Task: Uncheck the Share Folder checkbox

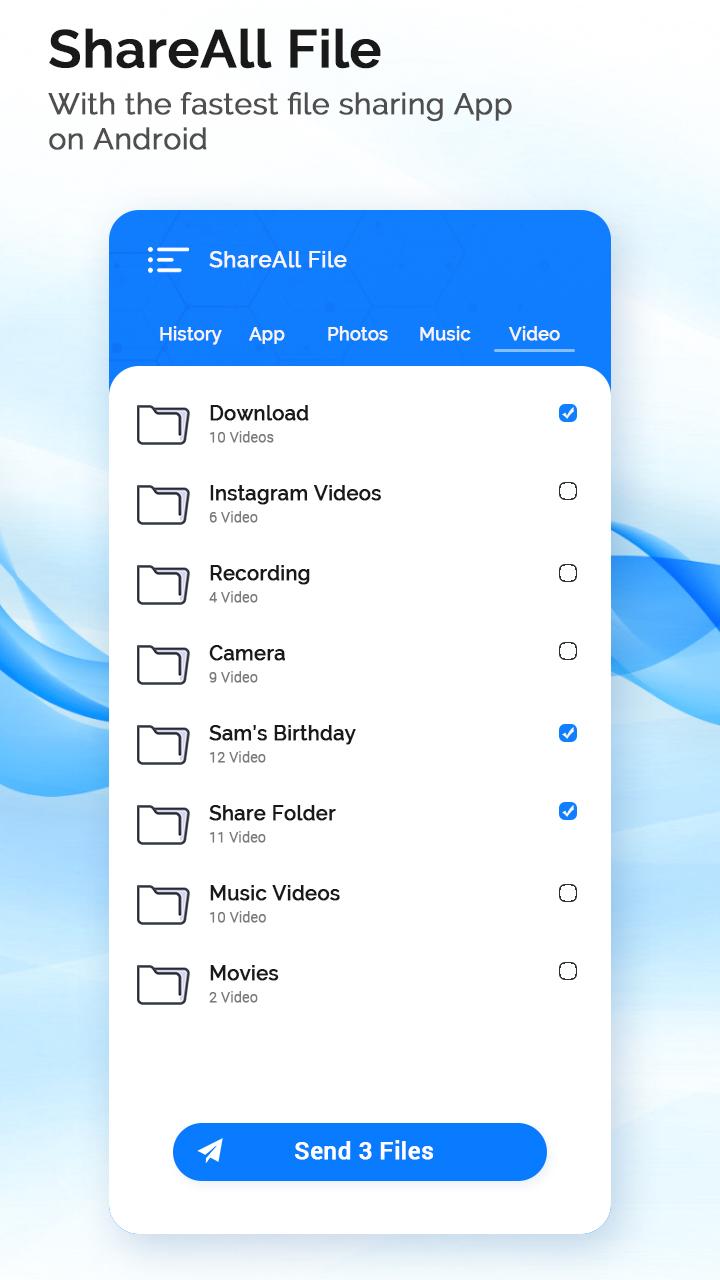Action: (568, 811)
